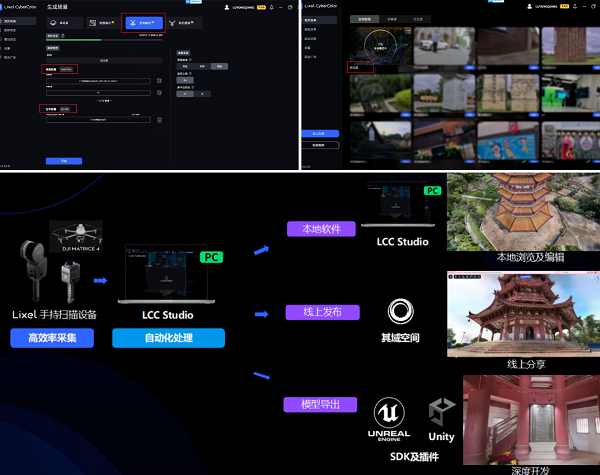This screenshot has width=600, height=475.
Task: Open the highlighted first sidebar item in gallery window
Action: (319, 20)
